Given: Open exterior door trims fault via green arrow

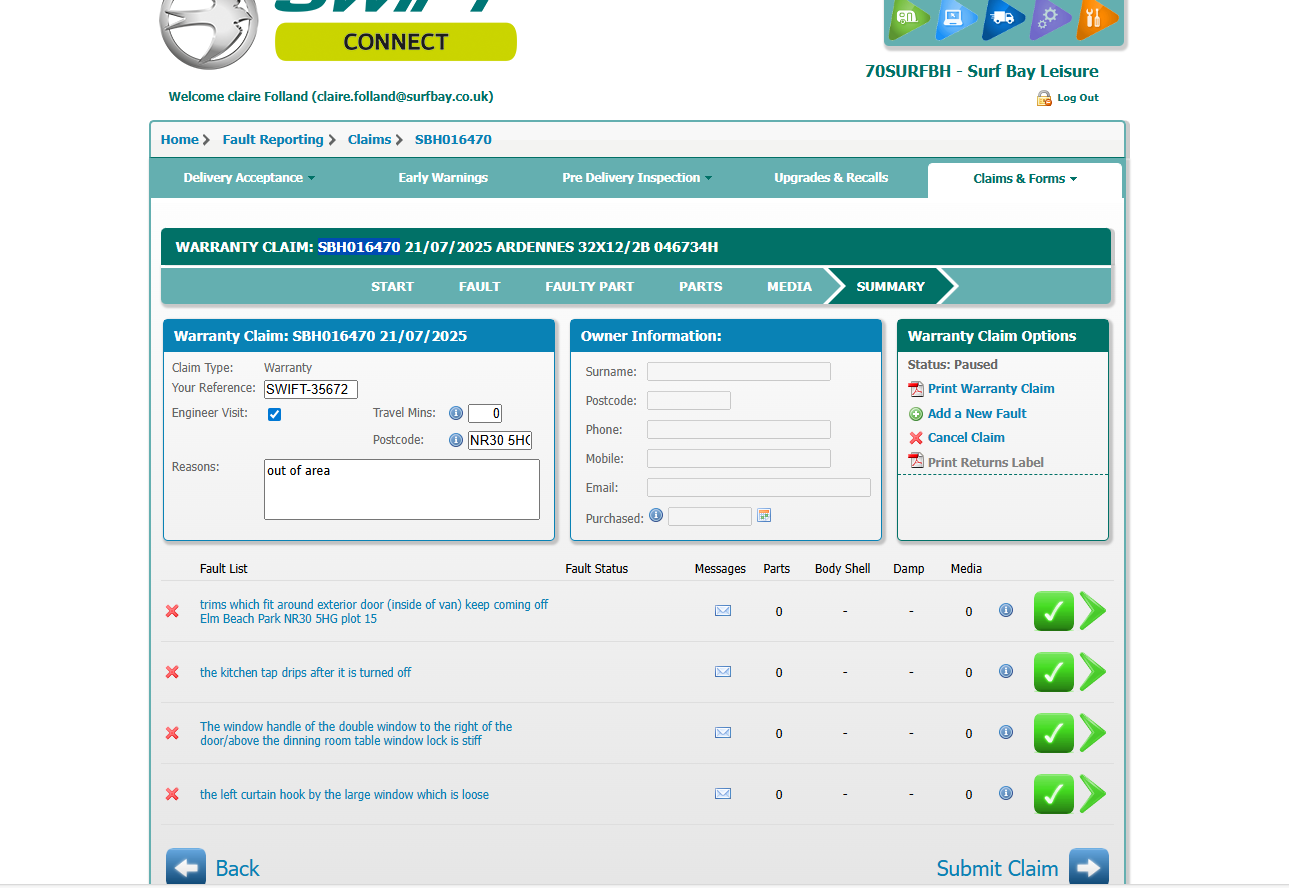Looking at the screenshot, I should [1093, 611].
